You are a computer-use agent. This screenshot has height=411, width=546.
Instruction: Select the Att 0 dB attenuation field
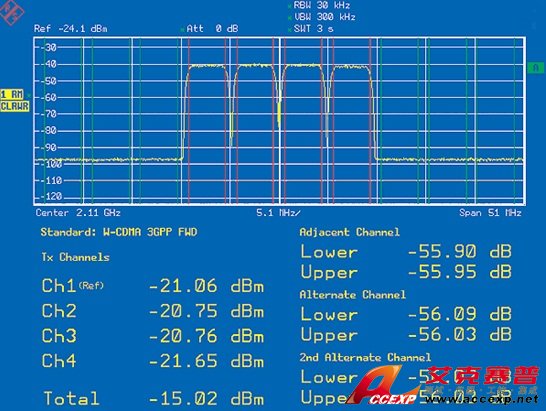[212, 29]
